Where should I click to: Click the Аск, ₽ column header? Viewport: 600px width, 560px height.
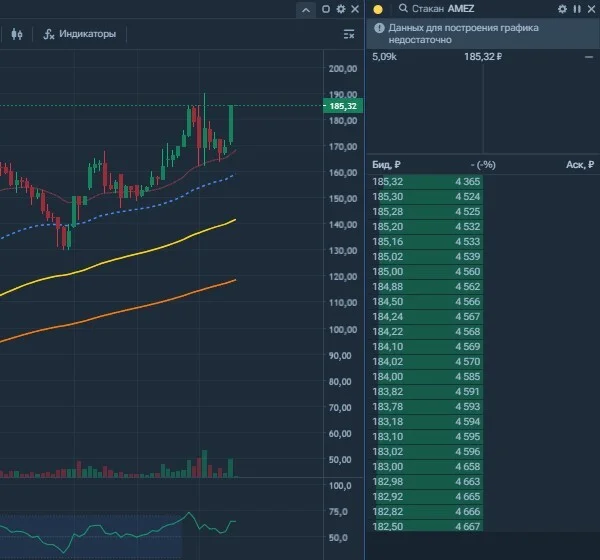pyautogui.click(x=580, y=165)
